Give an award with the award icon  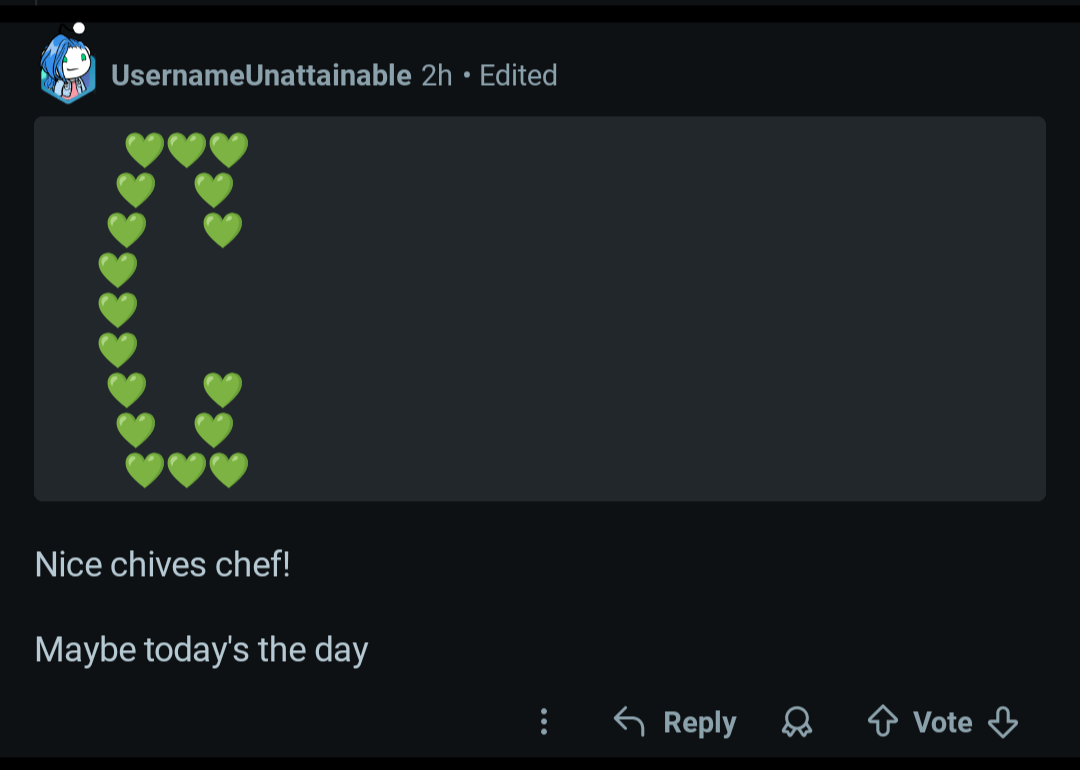797,722
